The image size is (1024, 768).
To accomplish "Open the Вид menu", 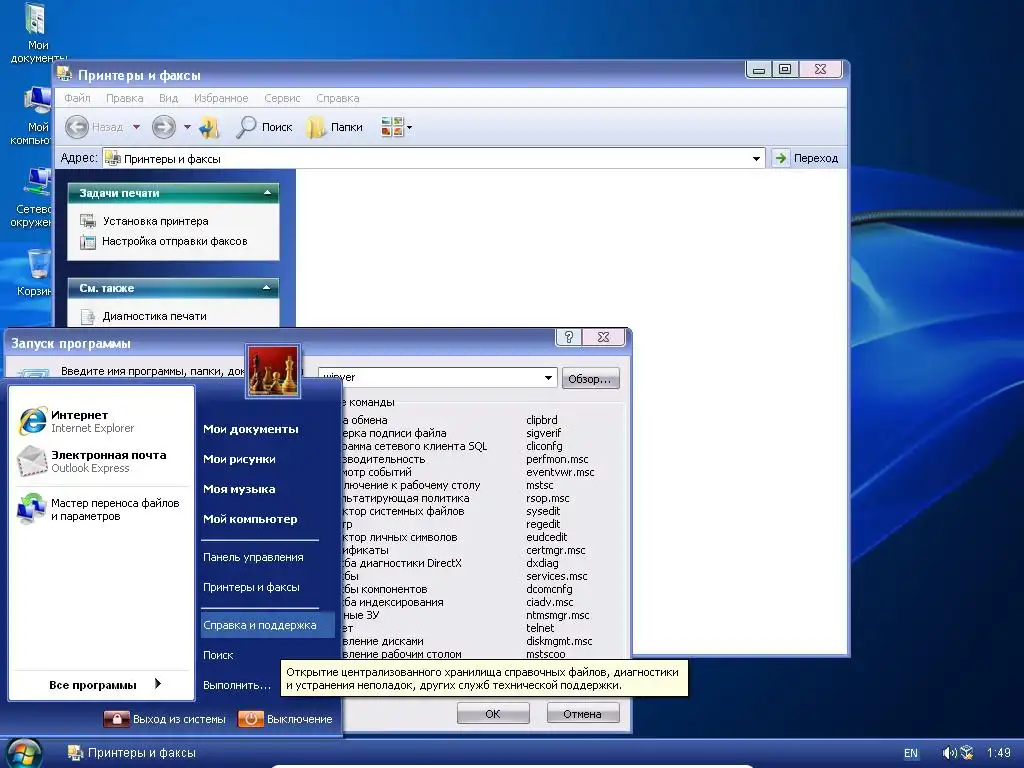I will coord(168,98).
